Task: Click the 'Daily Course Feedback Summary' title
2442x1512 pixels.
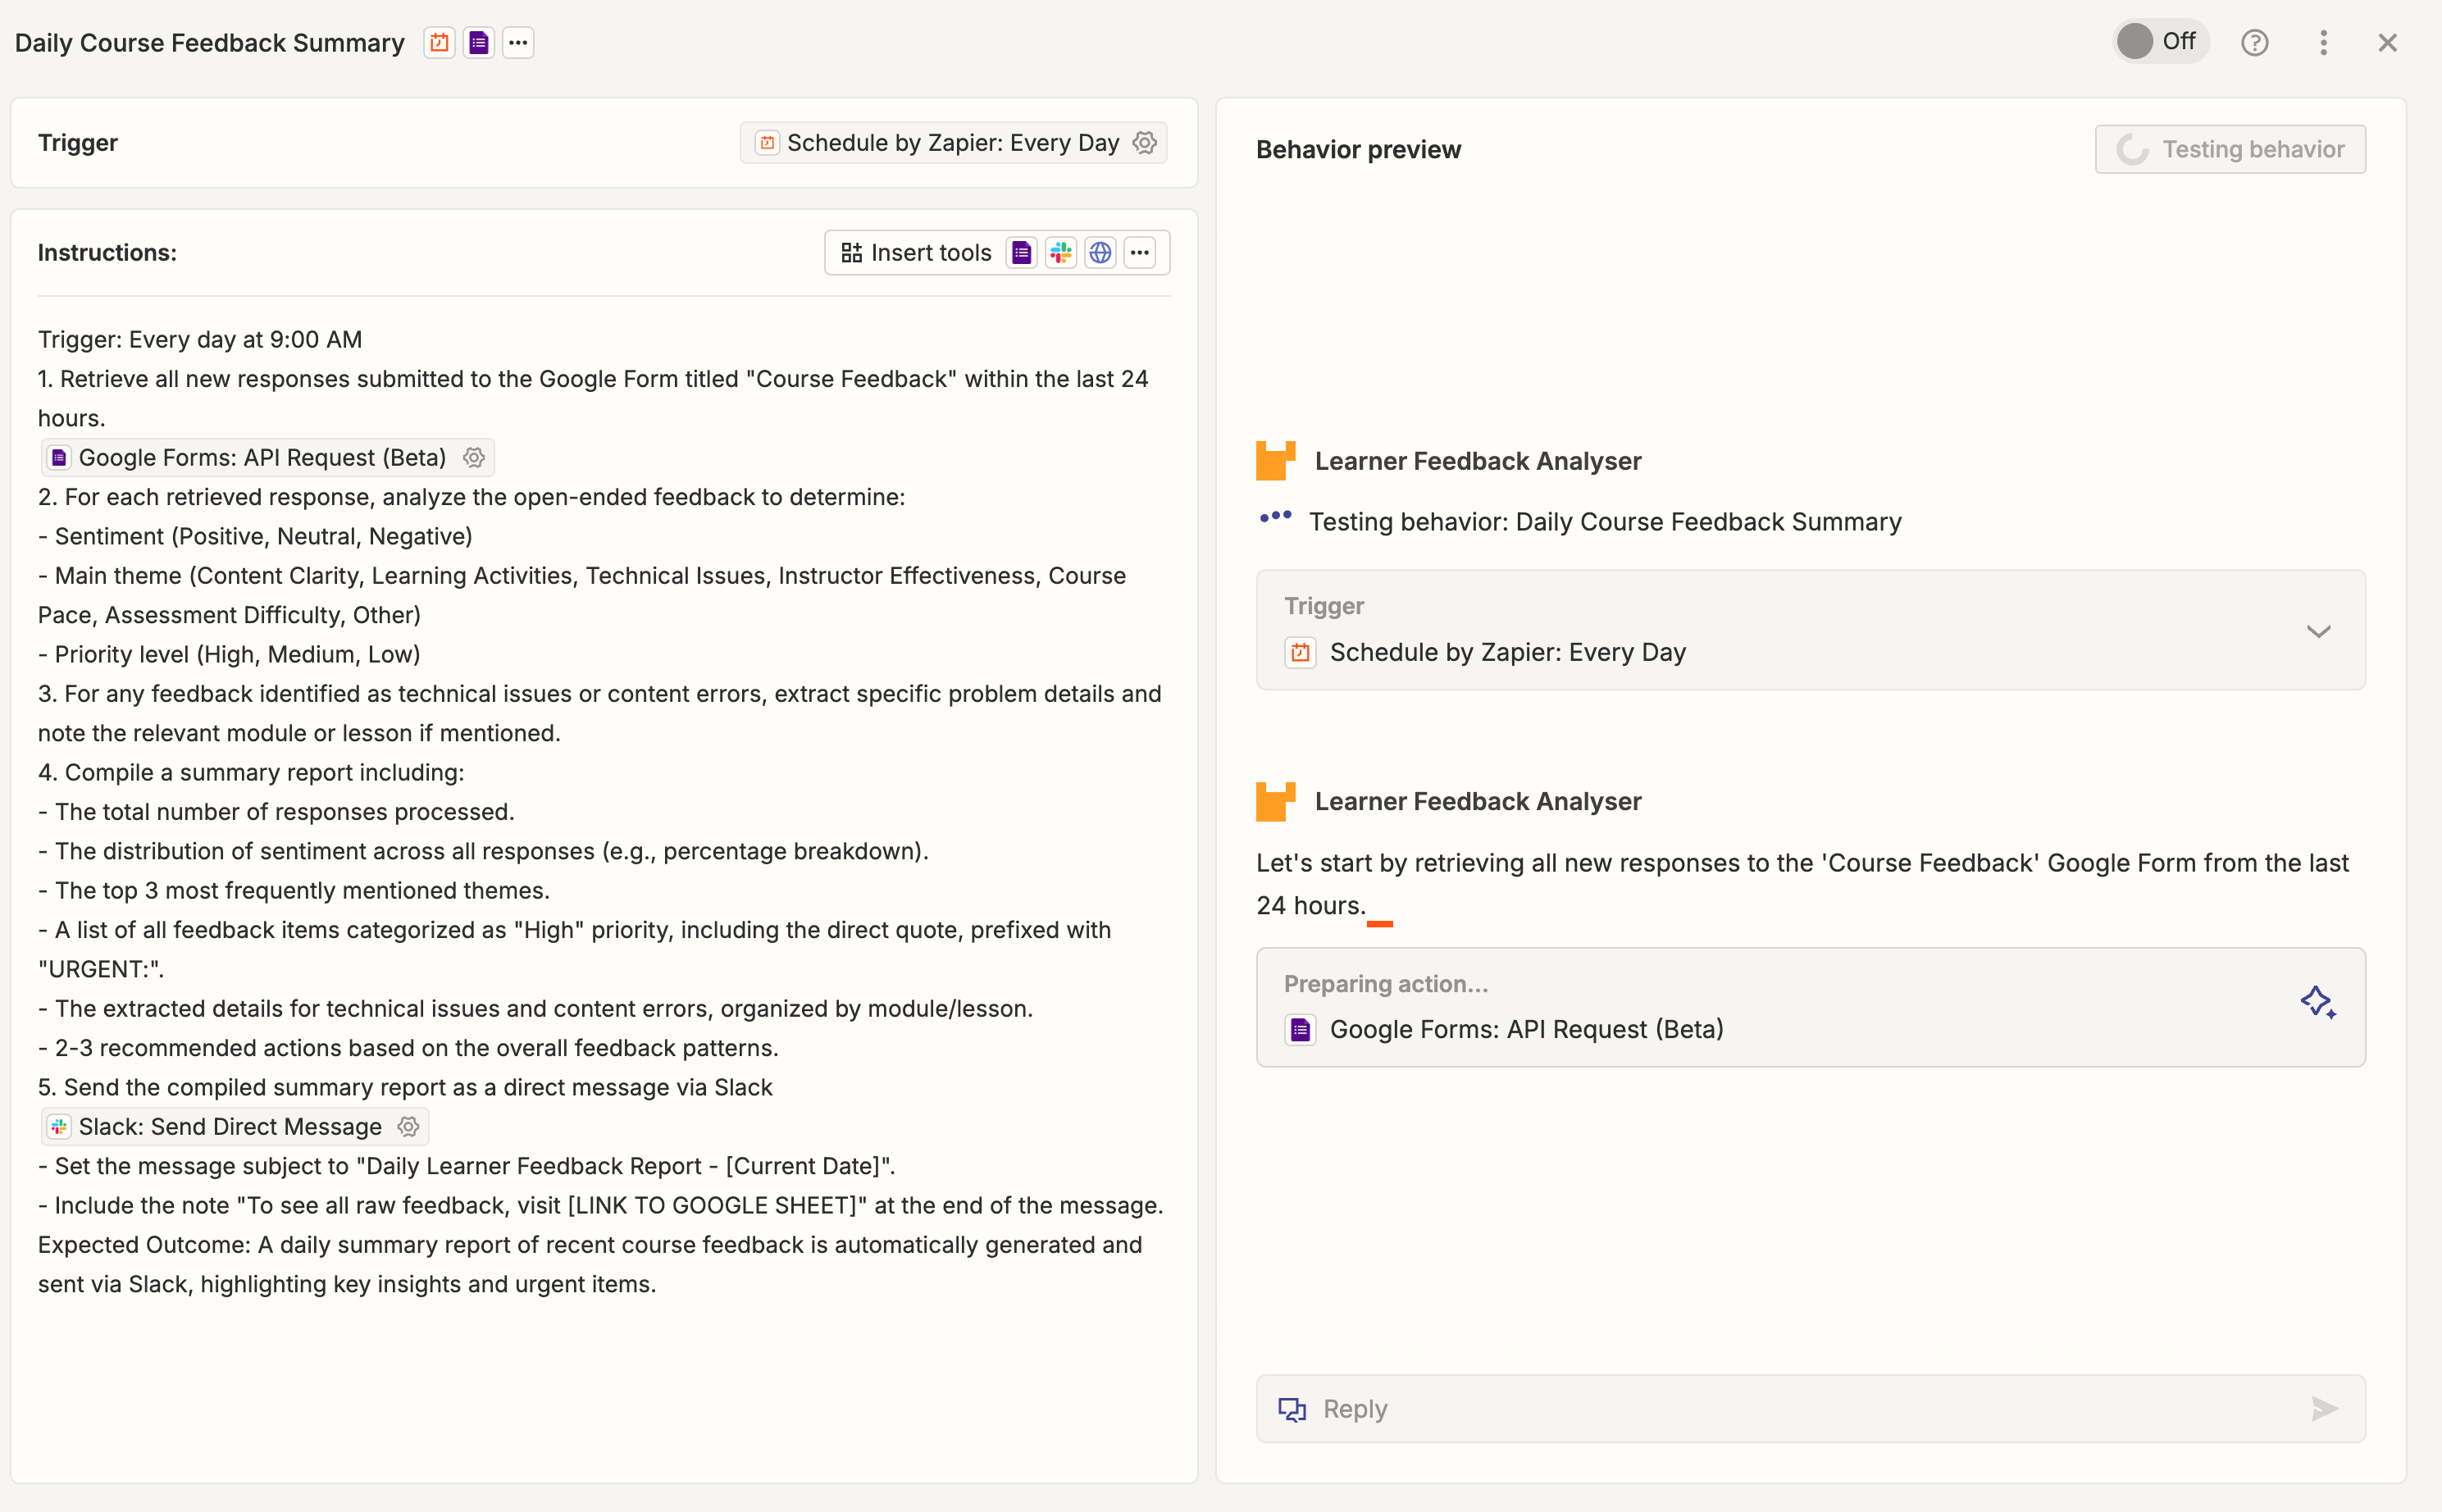Action: click(x=210, y=43)
